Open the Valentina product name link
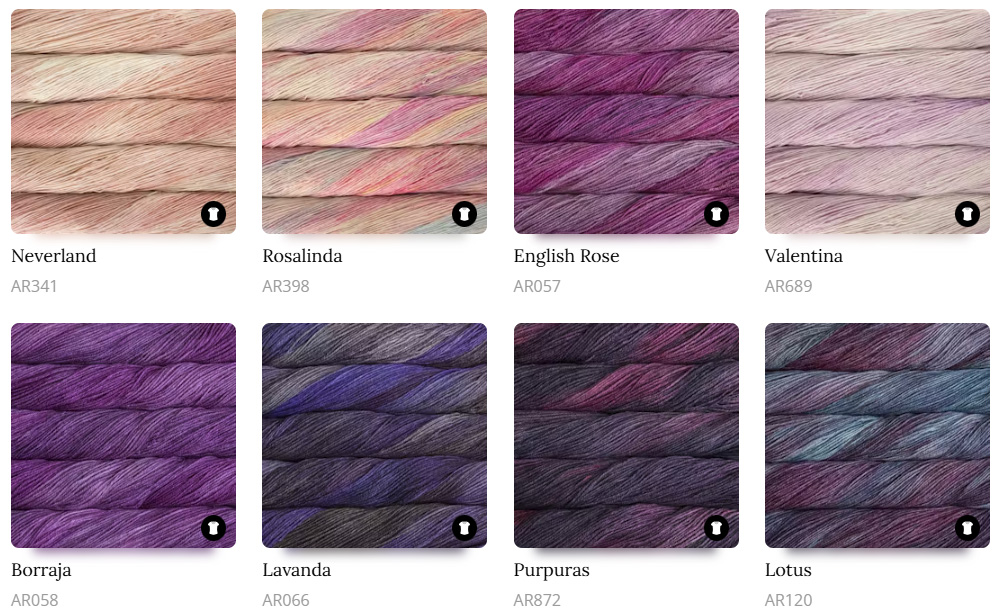 [803, 256]
